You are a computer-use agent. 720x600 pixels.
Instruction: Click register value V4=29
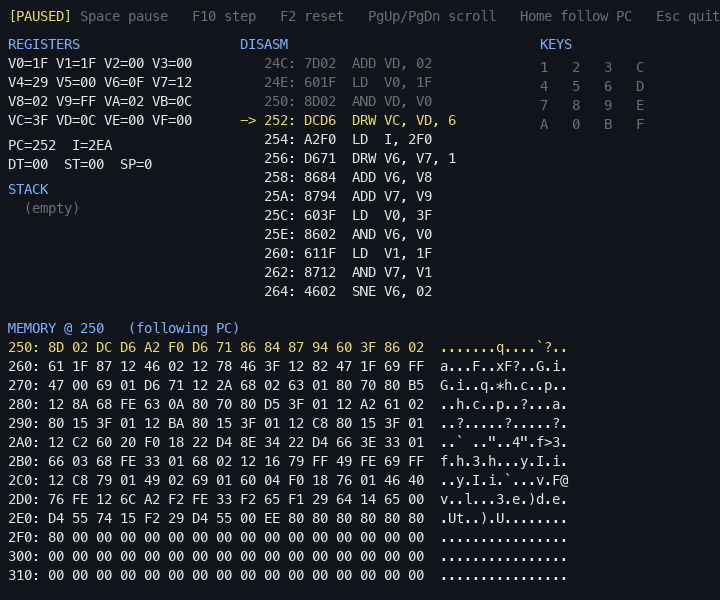28,82
